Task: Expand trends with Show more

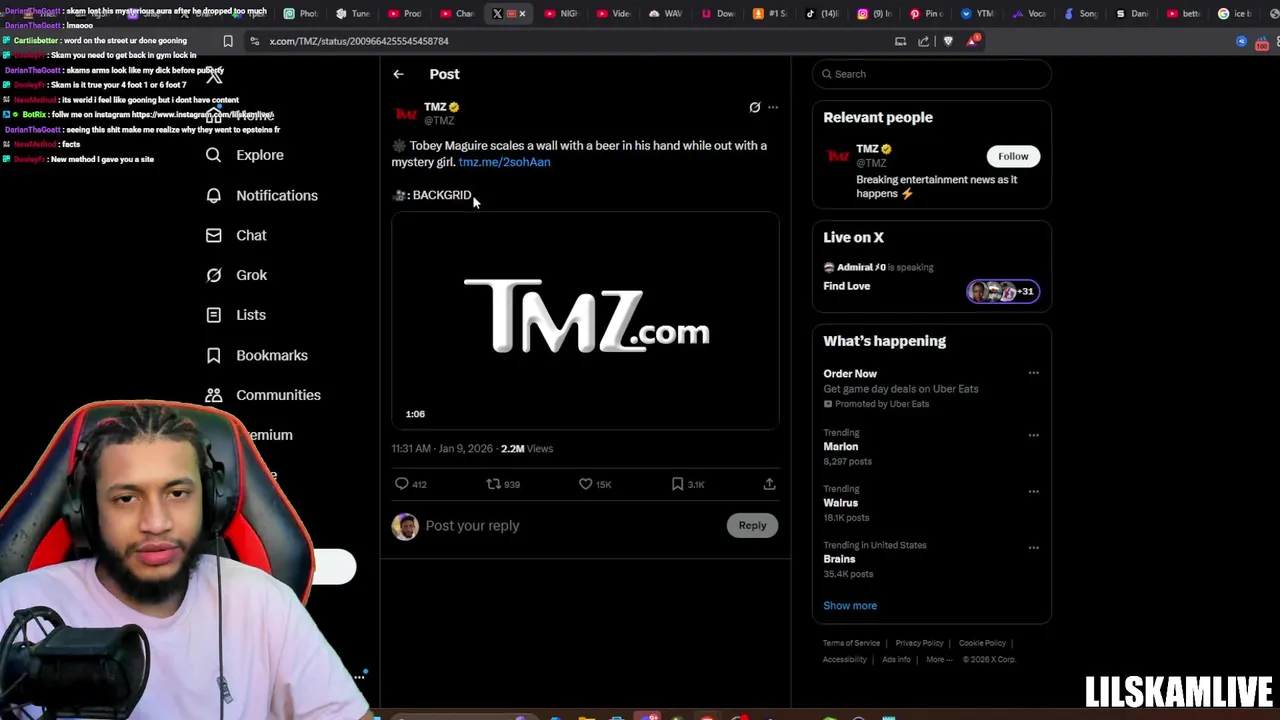Action: coord(850,606)
